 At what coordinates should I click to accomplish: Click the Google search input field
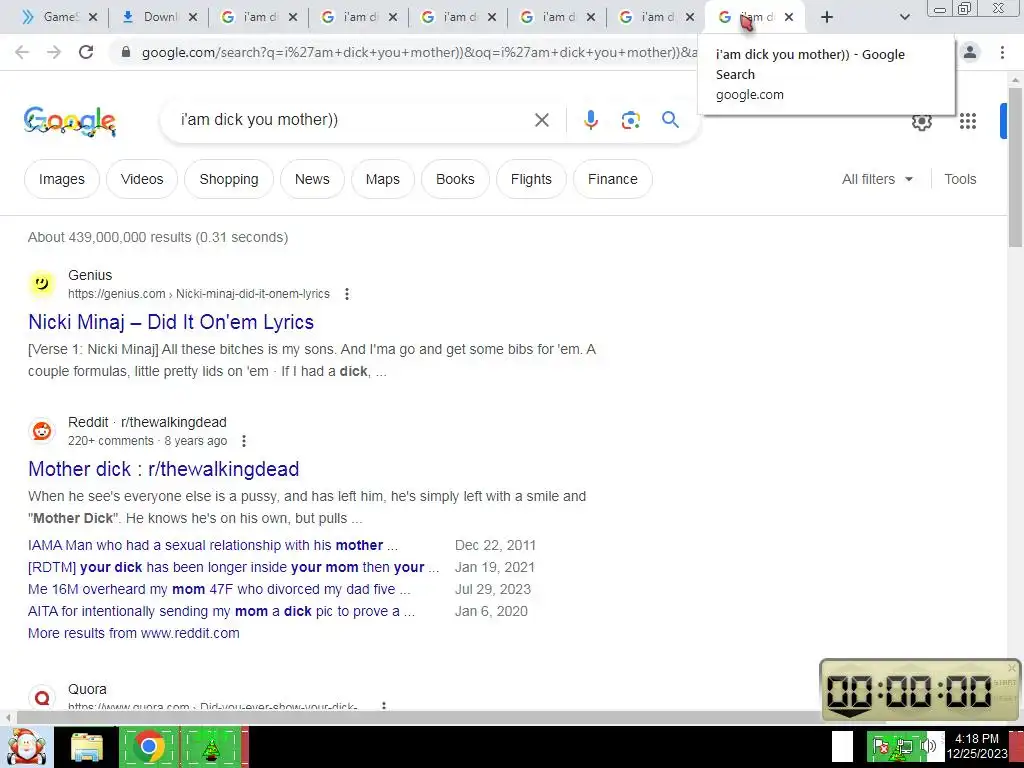point(353,120)
